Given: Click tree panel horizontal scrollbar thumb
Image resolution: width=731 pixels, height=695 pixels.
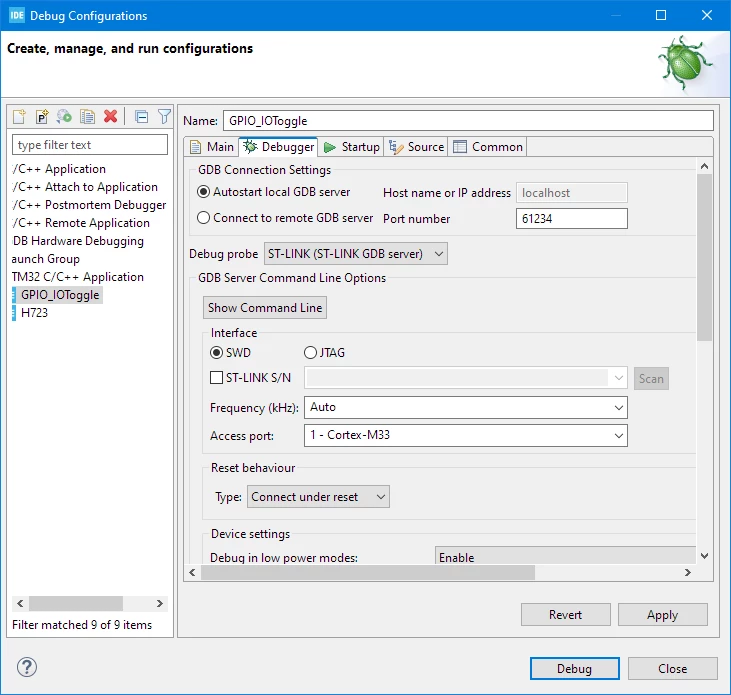Looking at the screenshot, I should coord(76,603).
